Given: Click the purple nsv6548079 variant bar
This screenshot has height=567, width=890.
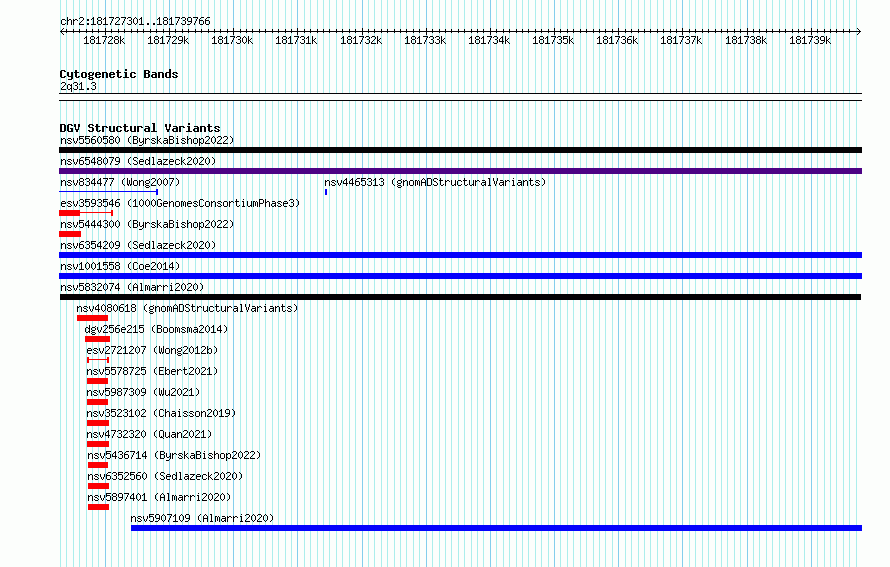Looking at the screenshot, I should (460, 171).
